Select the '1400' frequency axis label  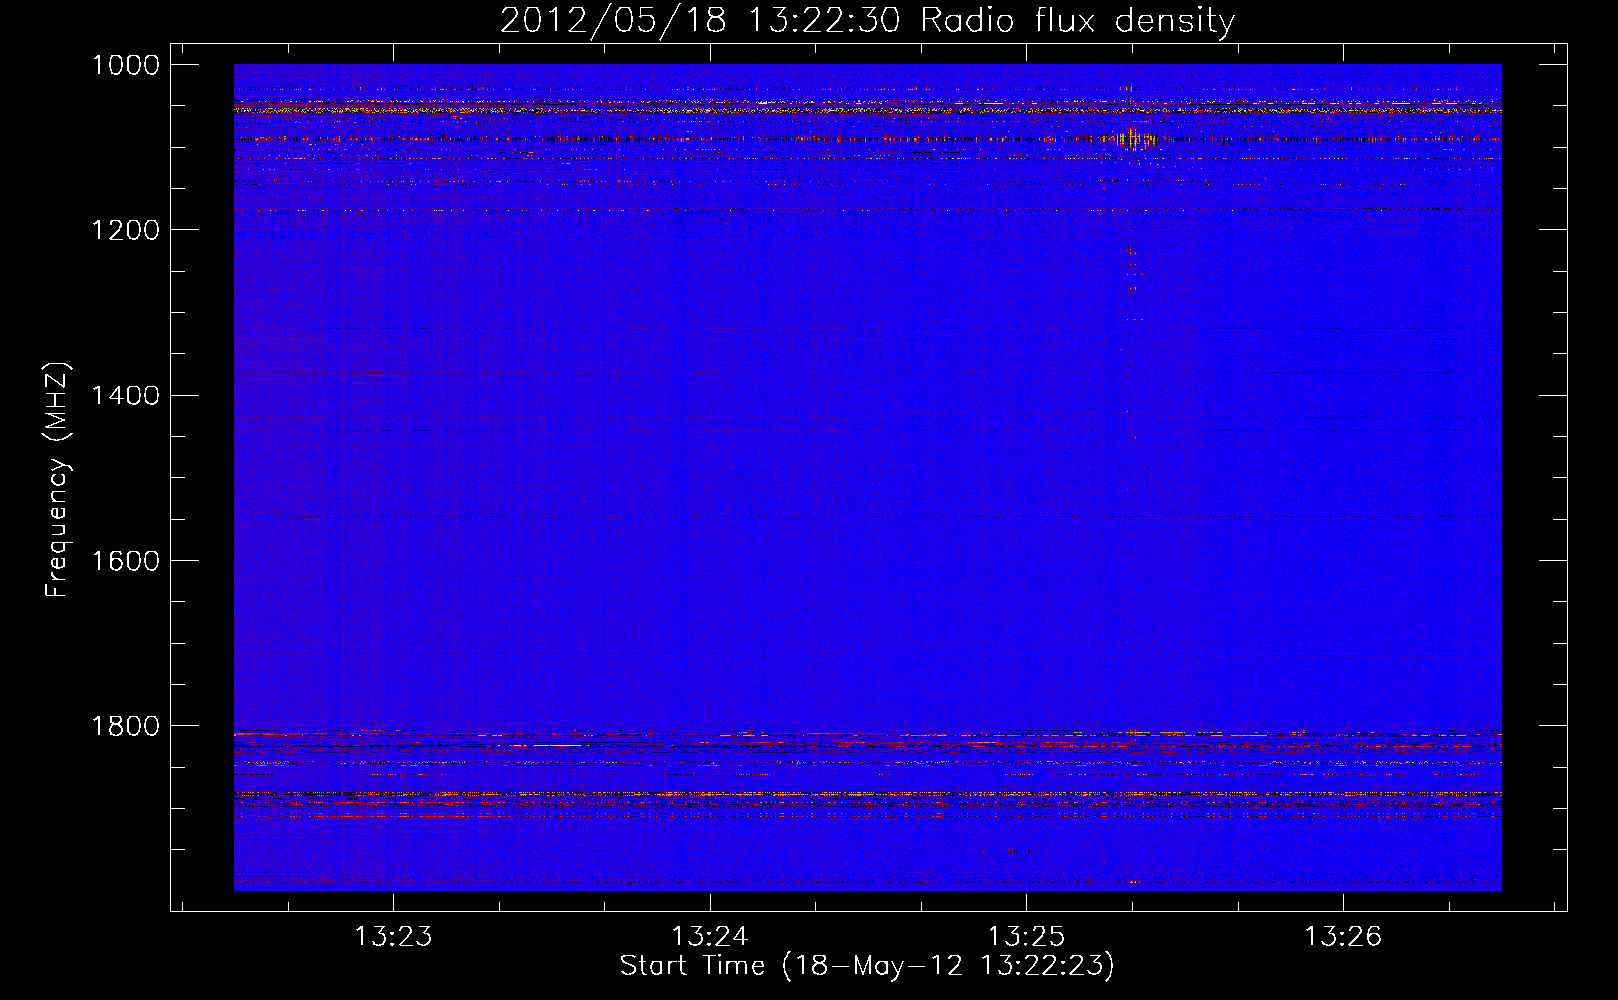(x=125, y=395)
